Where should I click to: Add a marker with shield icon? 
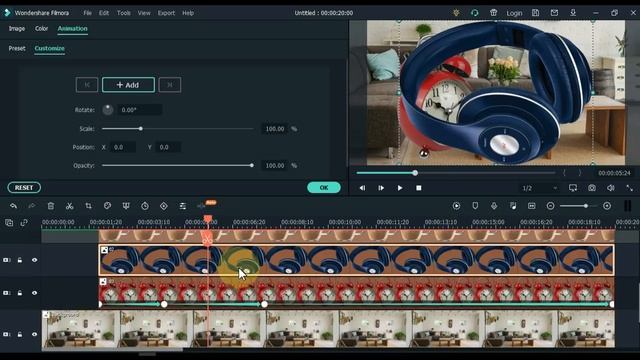point(475,206)
